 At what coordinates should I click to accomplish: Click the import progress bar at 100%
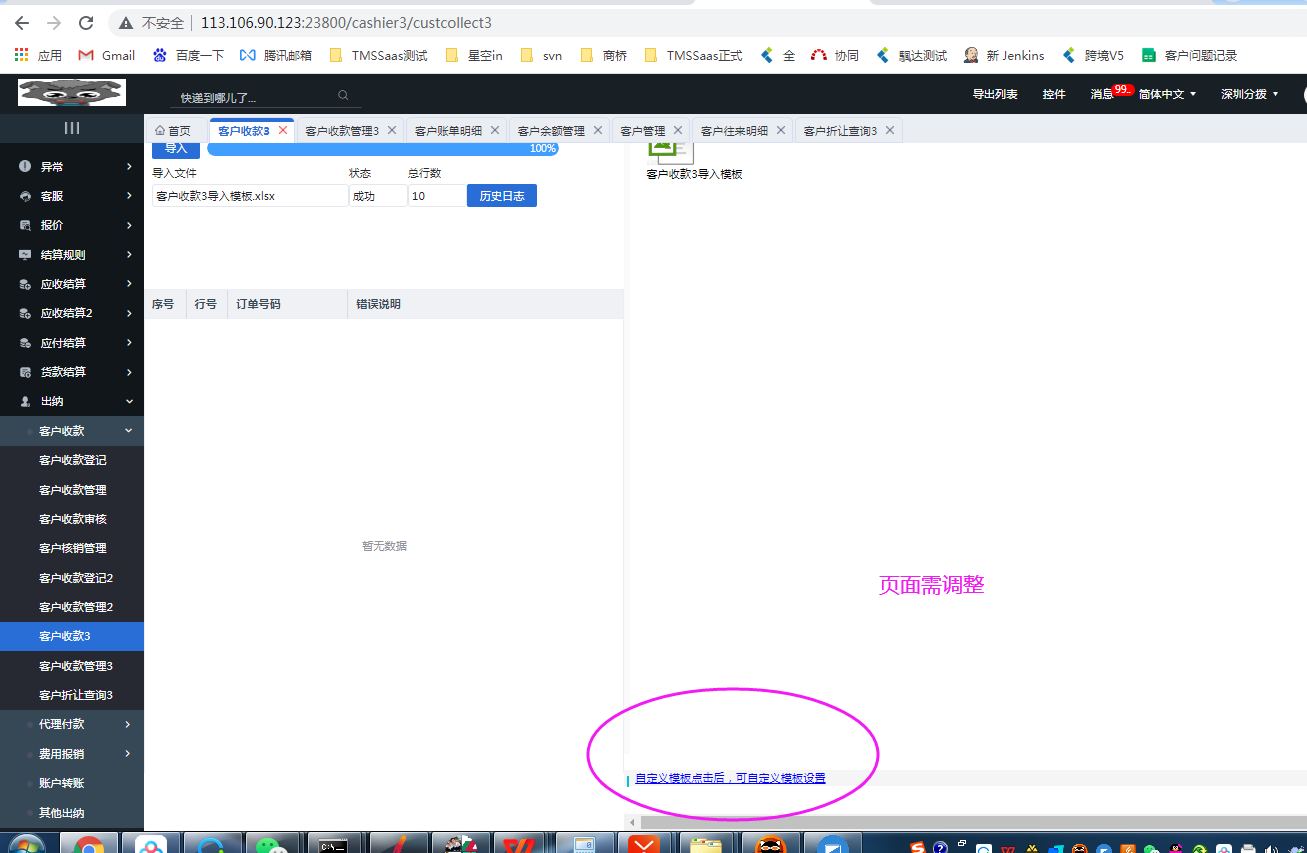[x=383, y=149]
